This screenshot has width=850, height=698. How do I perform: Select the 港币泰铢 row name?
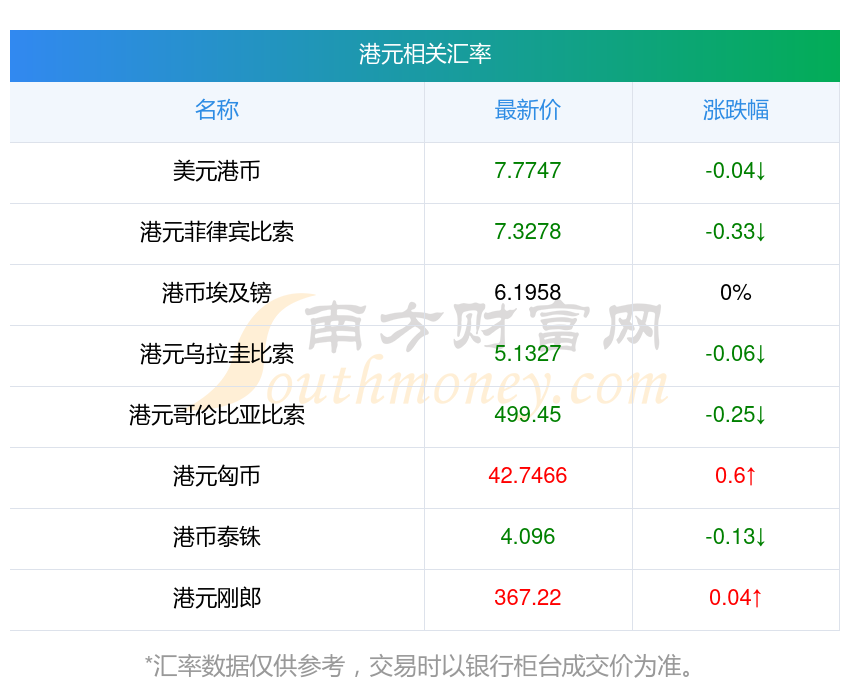coord(217,537)
